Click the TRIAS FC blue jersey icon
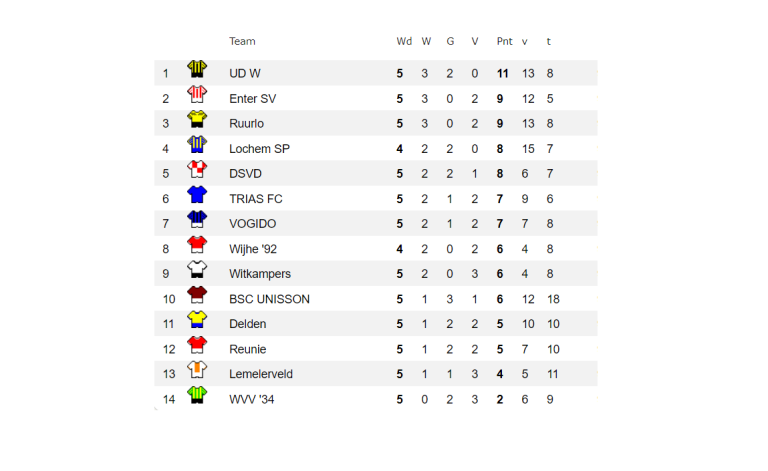This screenshot has width=768, height=471. coord(197,195)
